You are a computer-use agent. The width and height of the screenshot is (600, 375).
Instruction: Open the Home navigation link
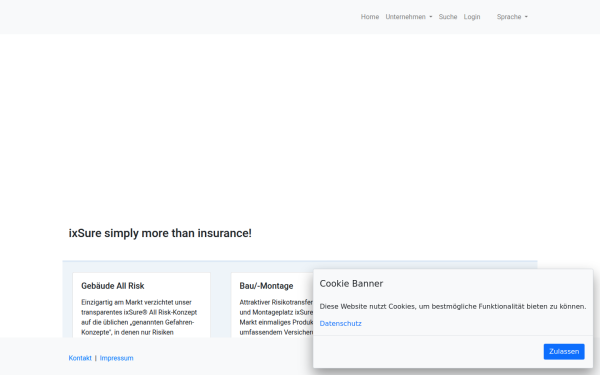370,17
